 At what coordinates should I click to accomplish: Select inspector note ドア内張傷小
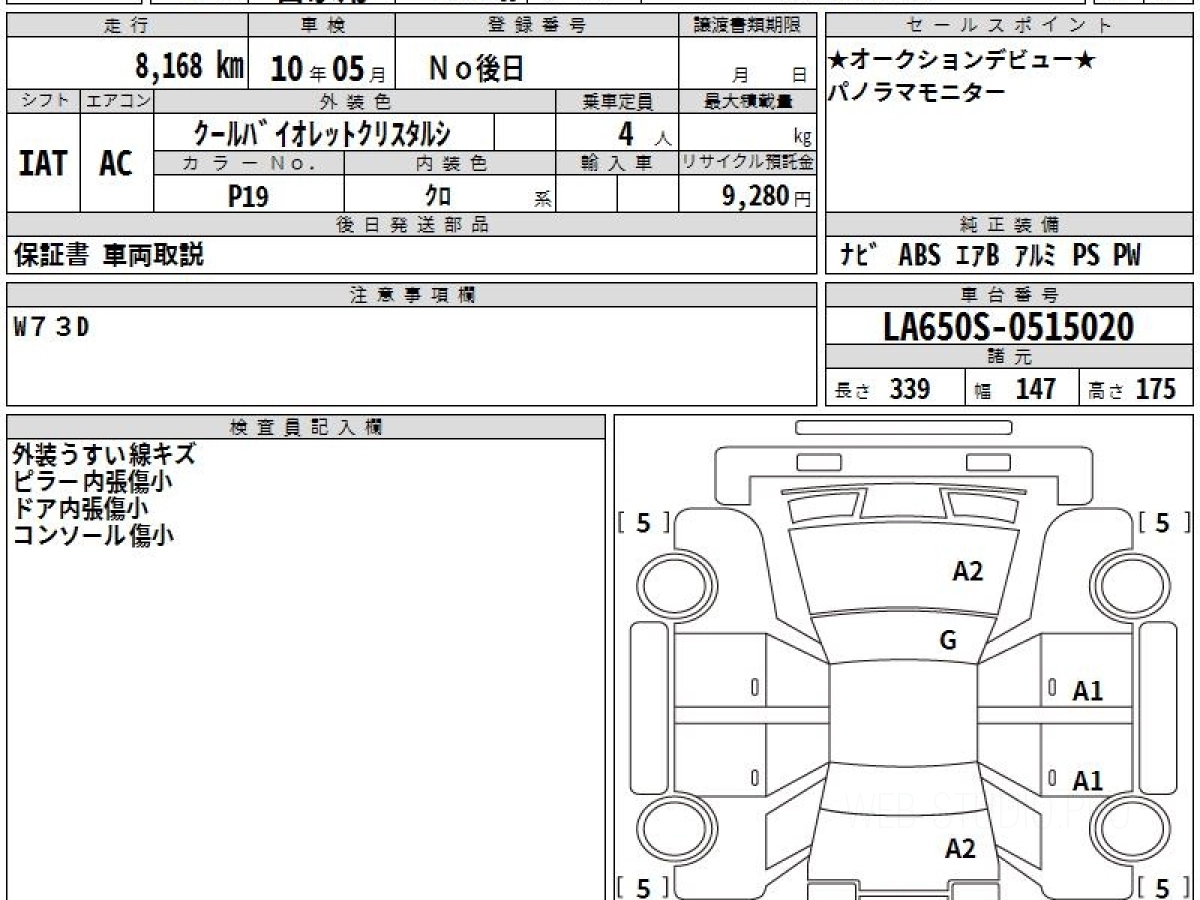point(80,509)
